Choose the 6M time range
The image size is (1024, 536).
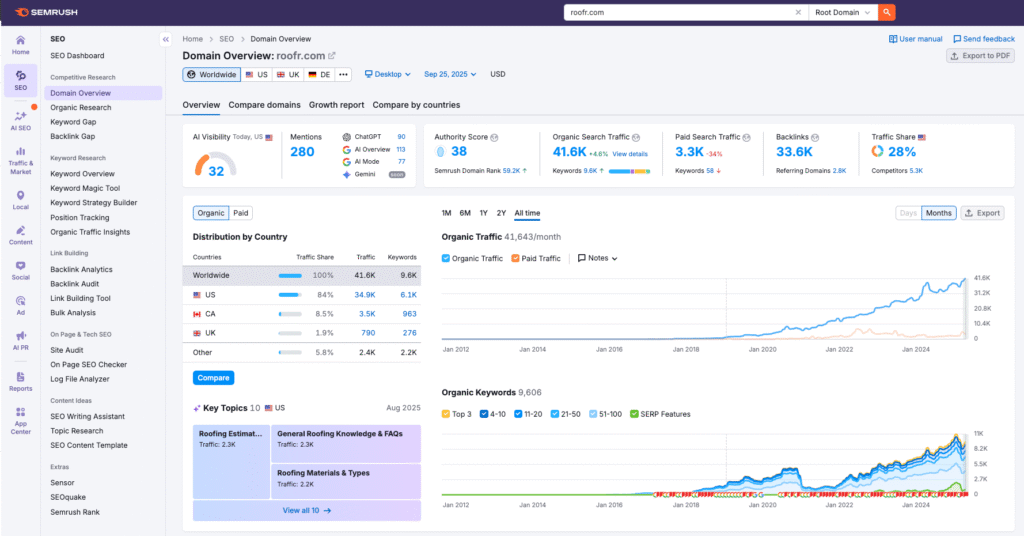click(x=465, y=213)
